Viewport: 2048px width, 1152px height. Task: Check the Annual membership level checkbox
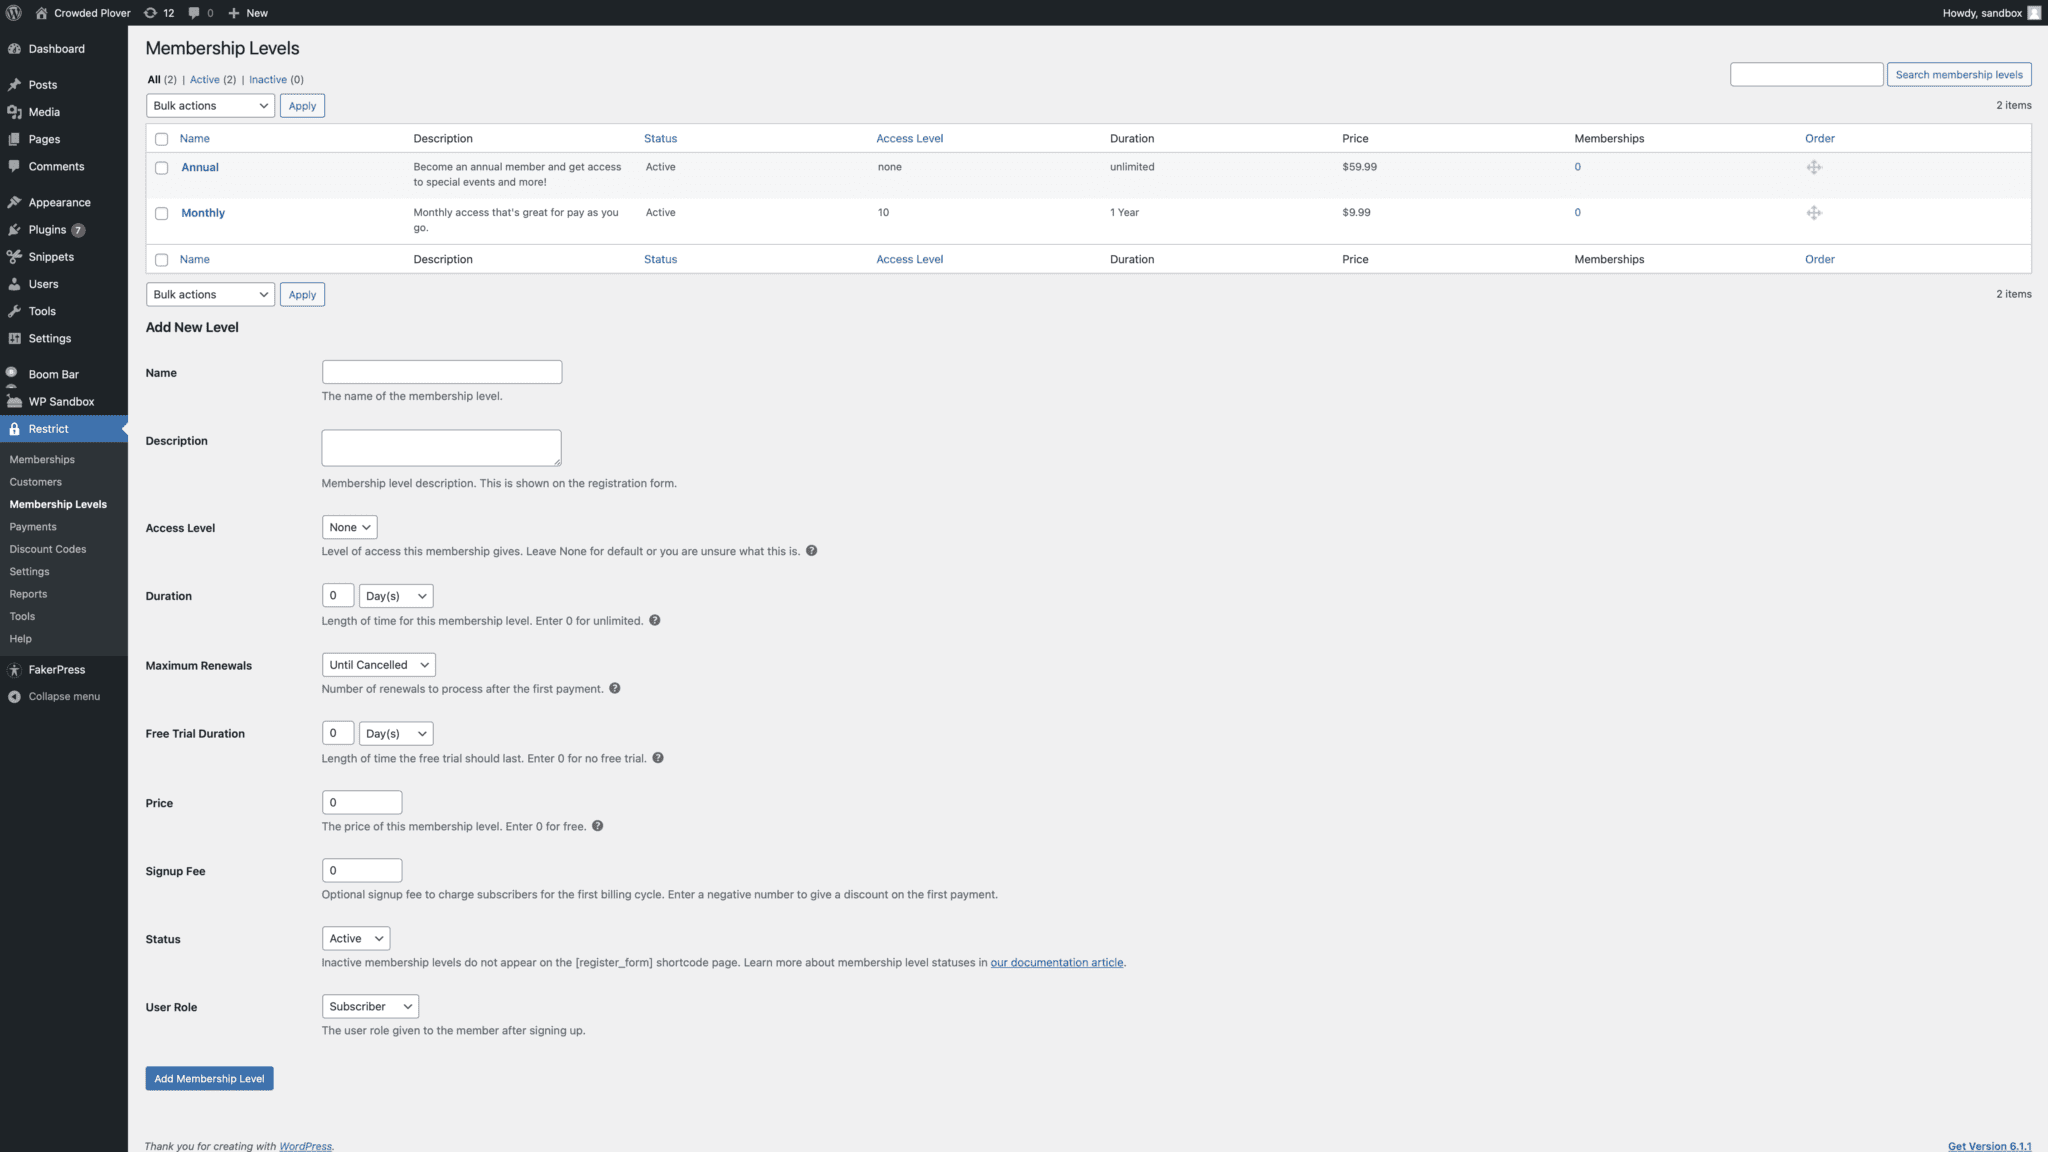pyautogui.click(x=161, y=168)
